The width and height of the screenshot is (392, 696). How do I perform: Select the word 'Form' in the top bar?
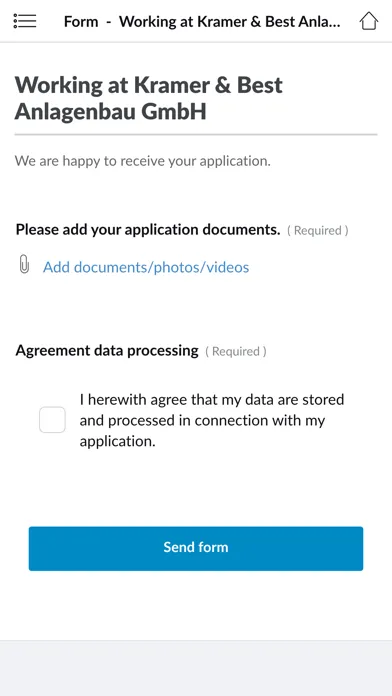click(x=81, y=21)
